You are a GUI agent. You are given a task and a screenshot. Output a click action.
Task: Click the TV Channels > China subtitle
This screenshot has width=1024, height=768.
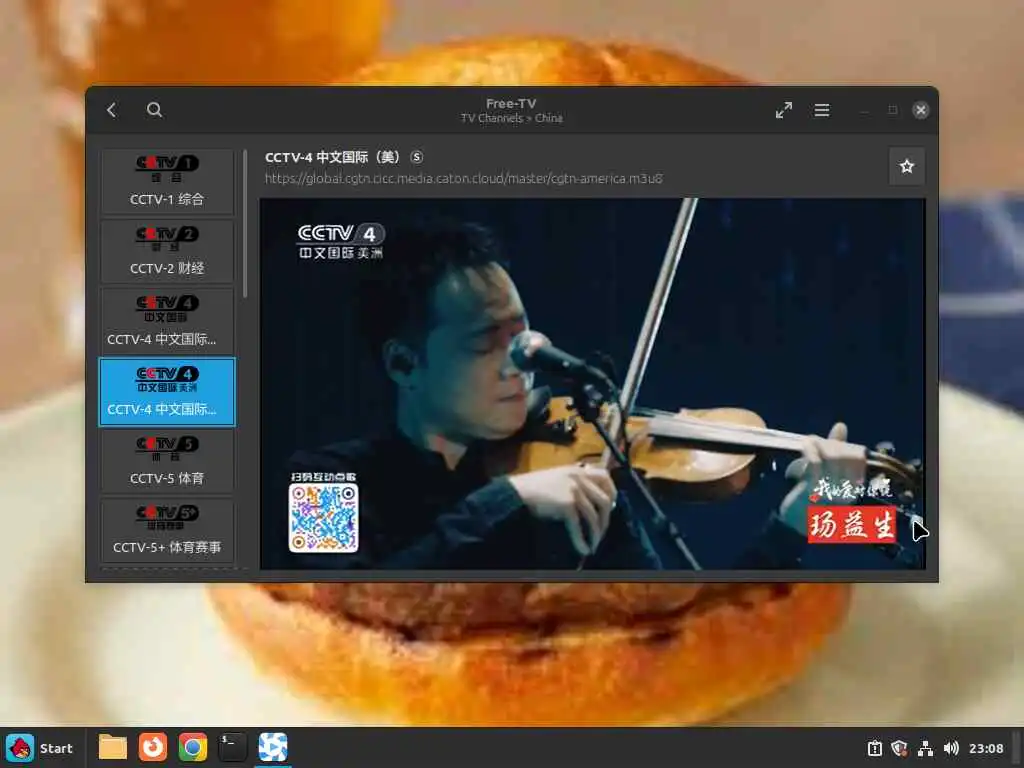(x=511, y=118)
